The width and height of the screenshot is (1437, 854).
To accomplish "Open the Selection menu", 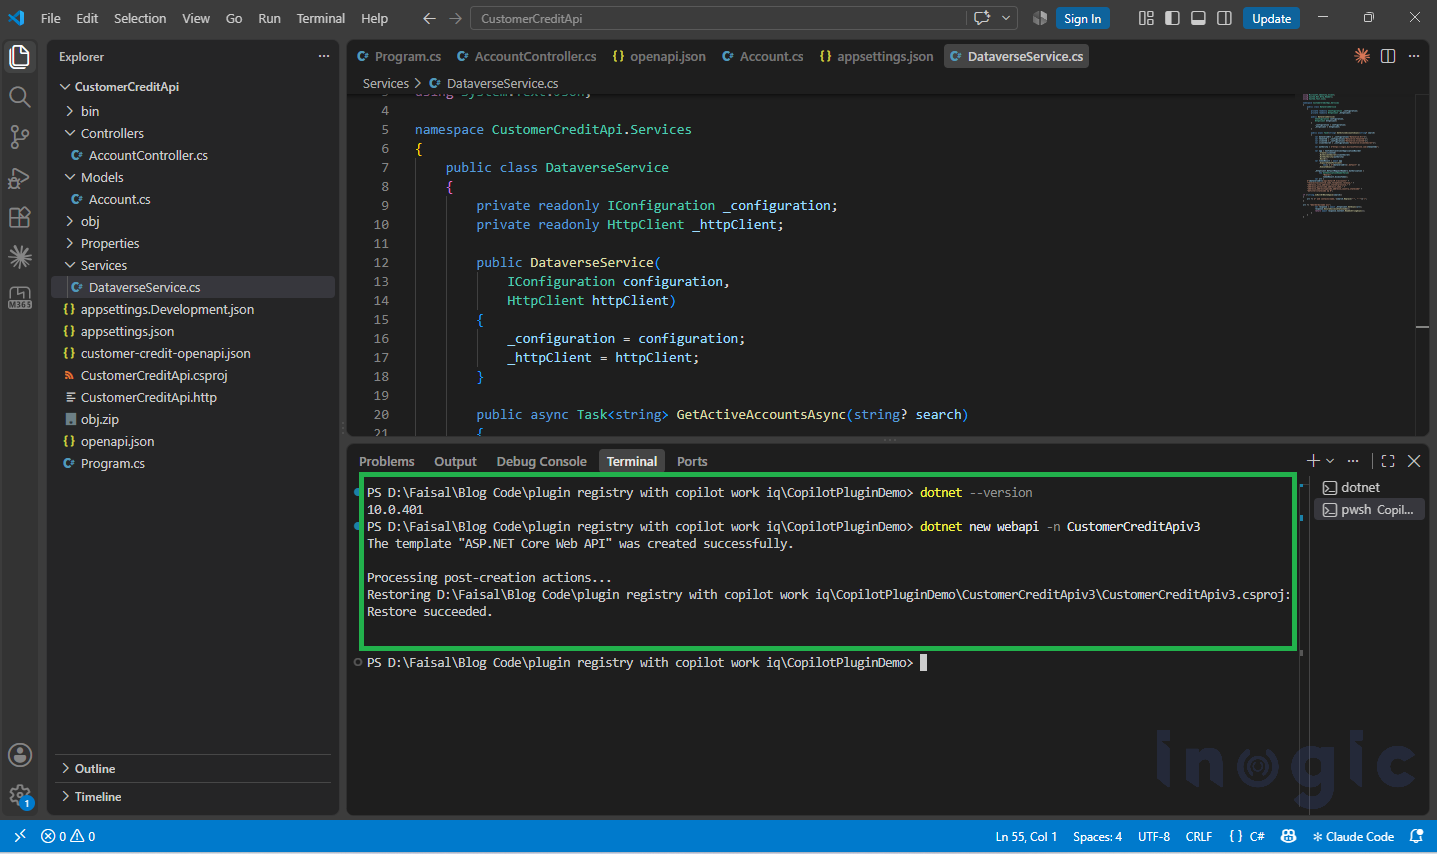I will click(x=140, y=18).
